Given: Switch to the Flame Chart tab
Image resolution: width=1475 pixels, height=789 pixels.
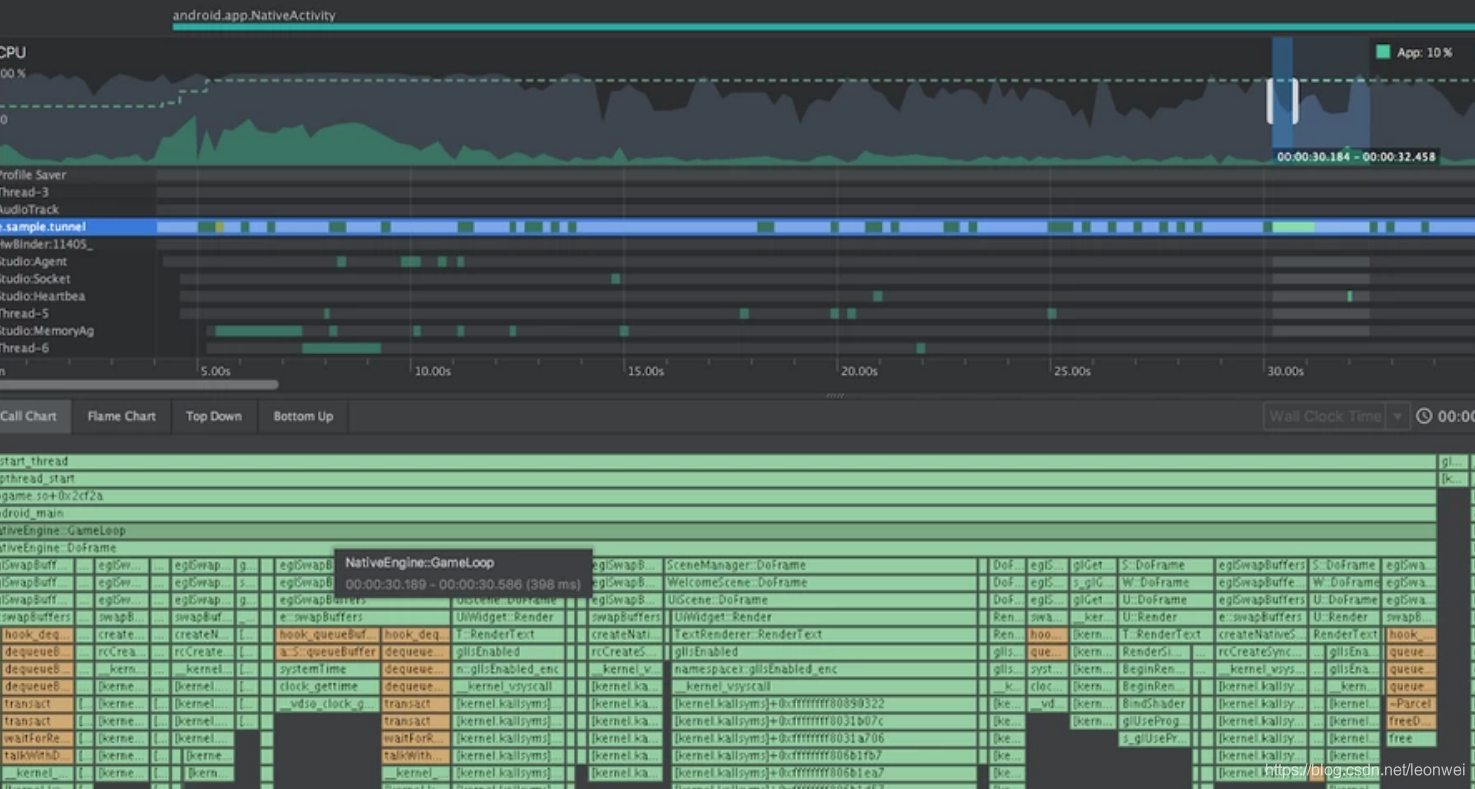Looking at the screenshot, I should tap(121, 416).
